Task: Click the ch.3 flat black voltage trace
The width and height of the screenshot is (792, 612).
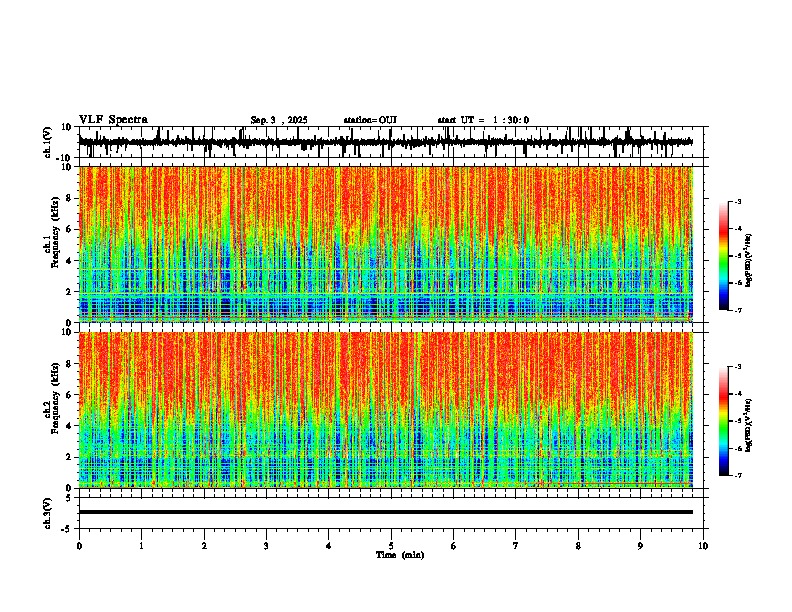Action: coord(385,512)
